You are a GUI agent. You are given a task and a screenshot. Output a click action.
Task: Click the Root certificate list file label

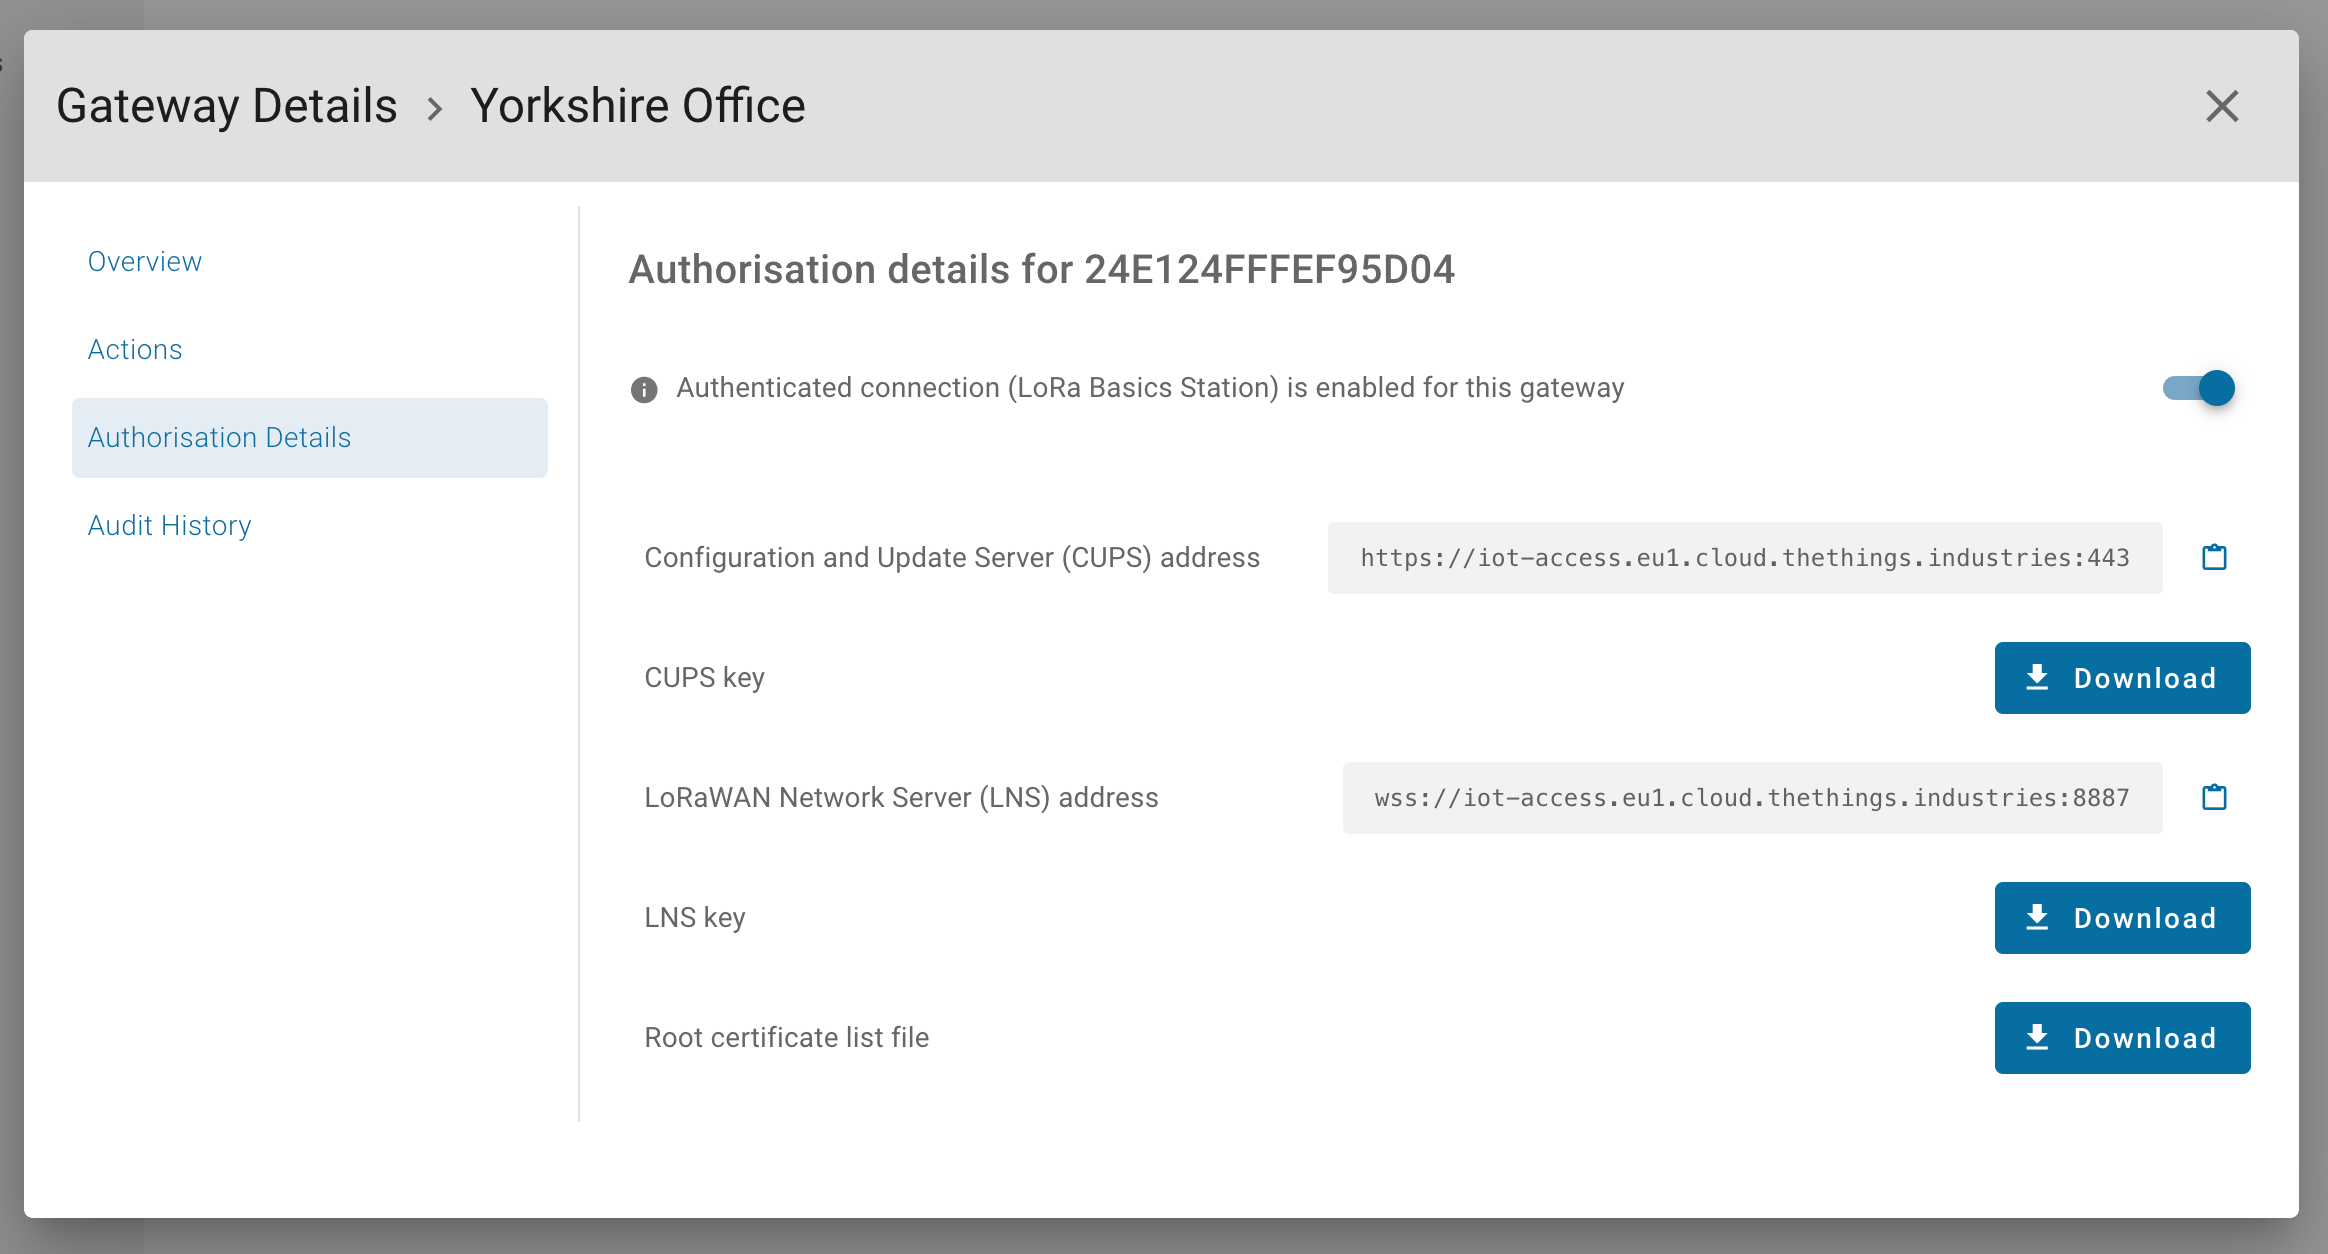coord(786,1038)
